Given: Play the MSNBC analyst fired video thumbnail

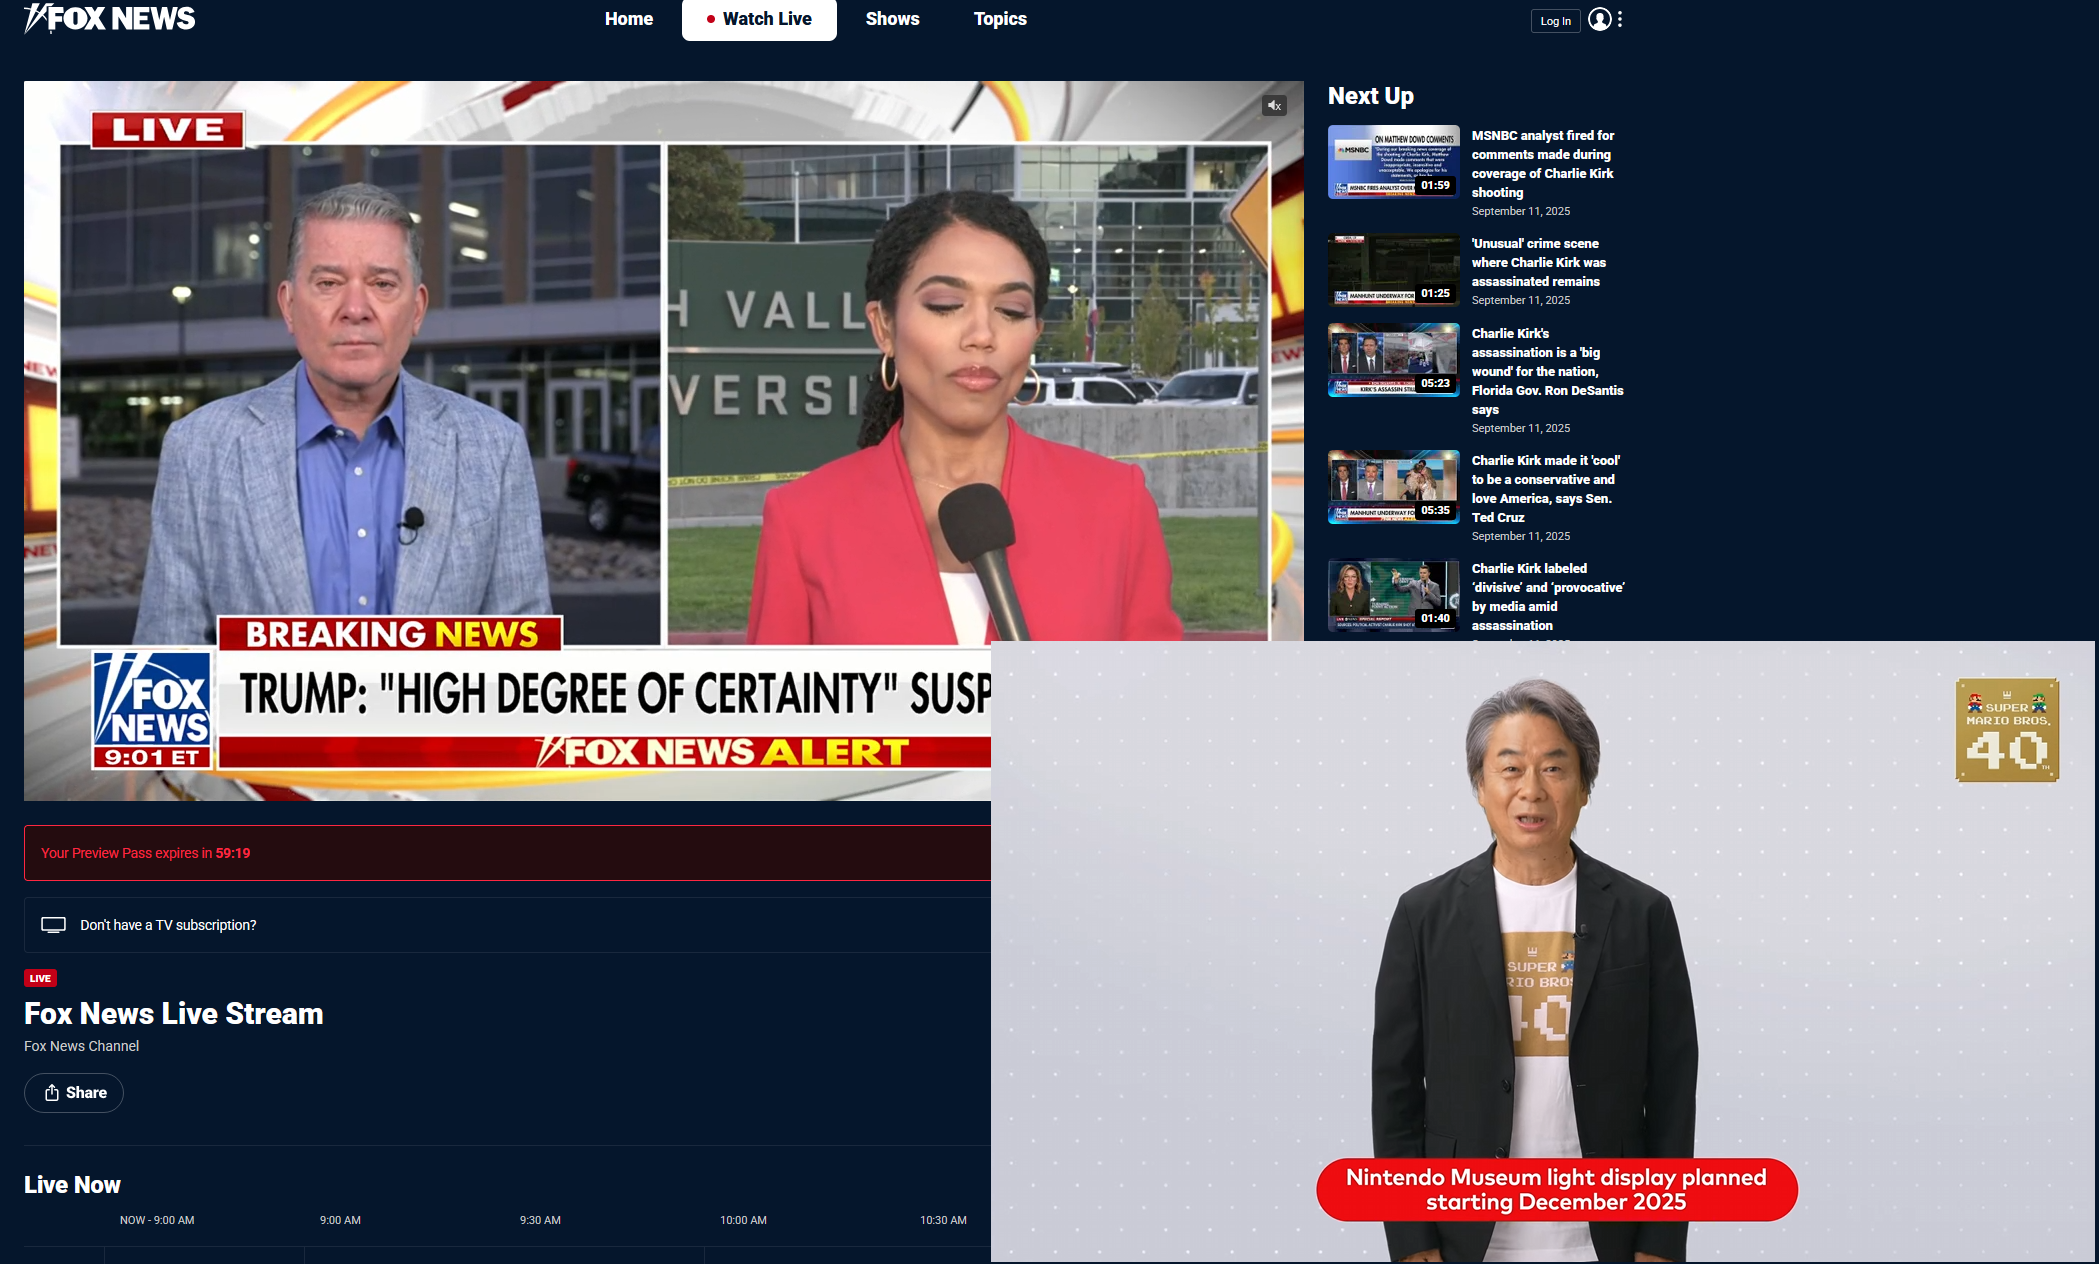Looking at the screenshot, I should (1393, 162).
